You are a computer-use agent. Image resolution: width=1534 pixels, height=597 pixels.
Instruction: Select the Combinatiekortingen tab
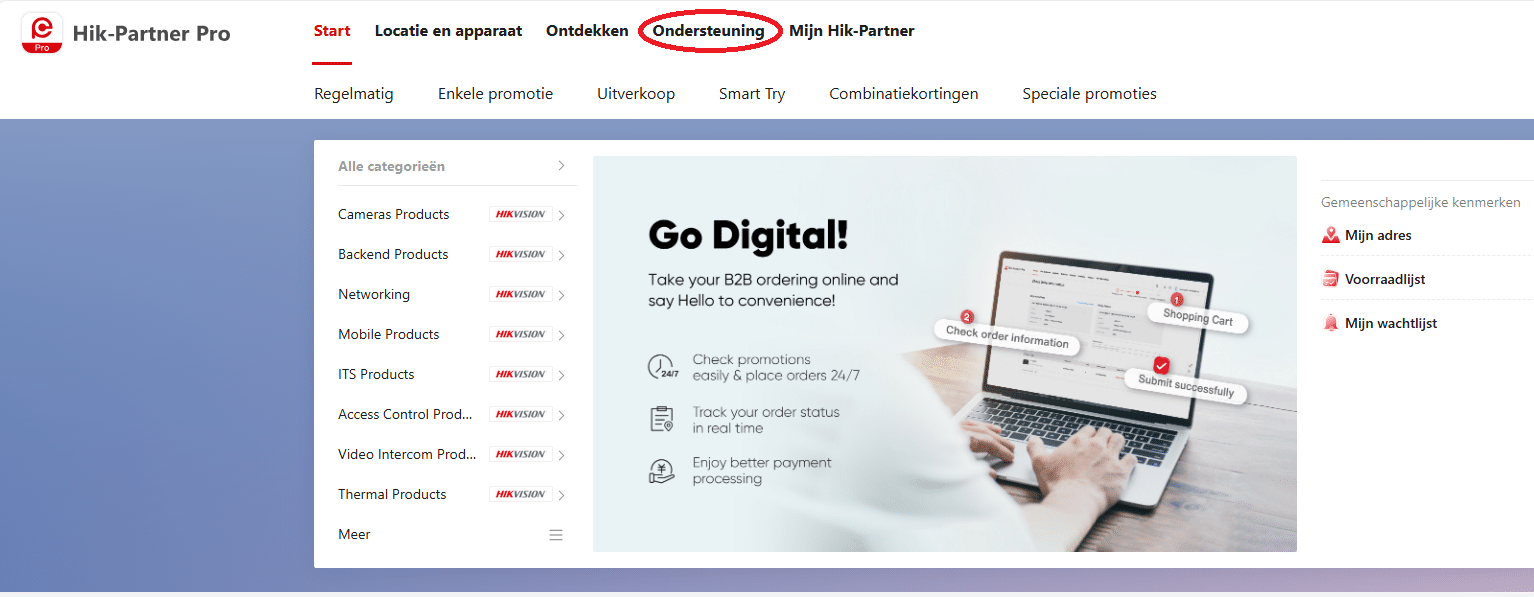click(x=904, y=94)
